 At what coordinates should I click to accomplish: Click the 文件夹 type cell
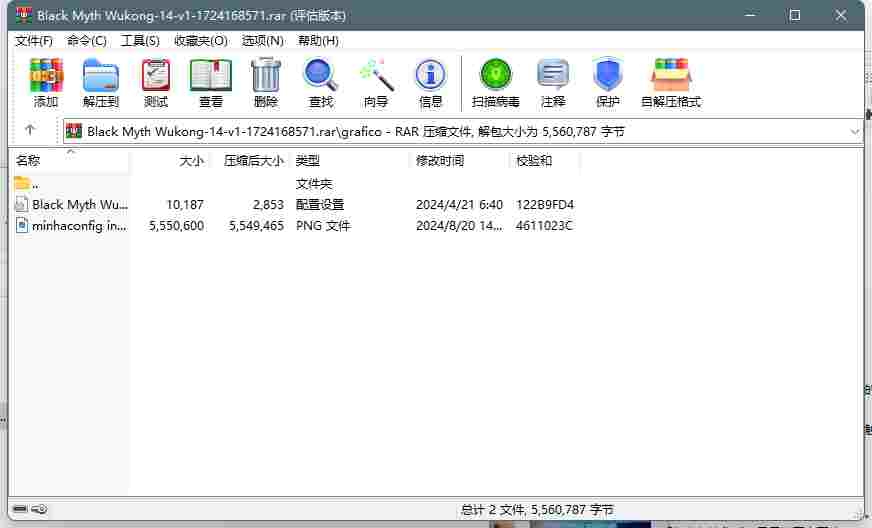314,184
